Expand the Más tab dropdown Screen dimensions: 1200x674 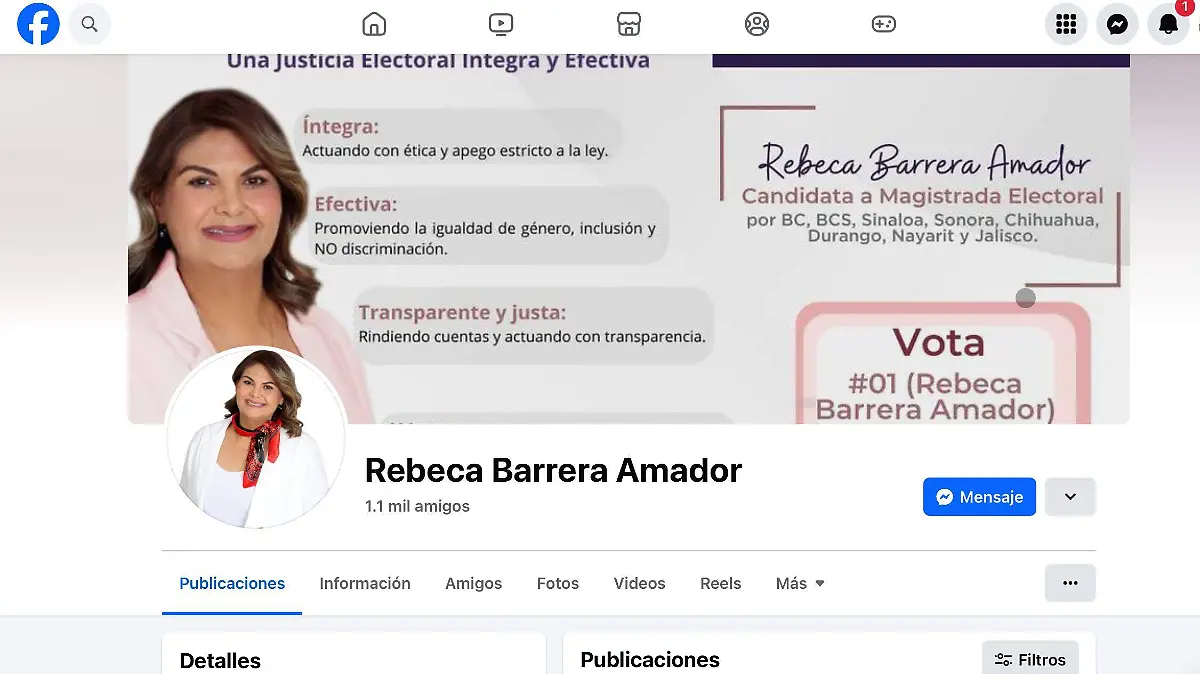coord(800,583)
